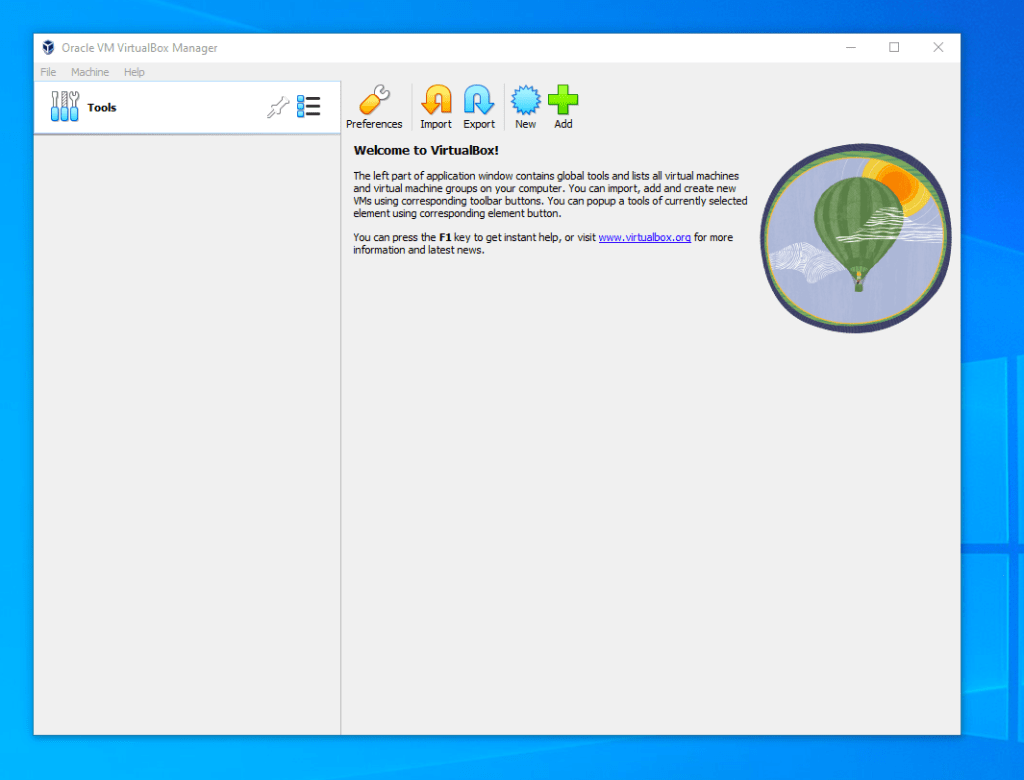Screen dimensions: 1024x780
Task: Click the VirtualBox cube icon in title bar
Action: [x=48, y=48]
